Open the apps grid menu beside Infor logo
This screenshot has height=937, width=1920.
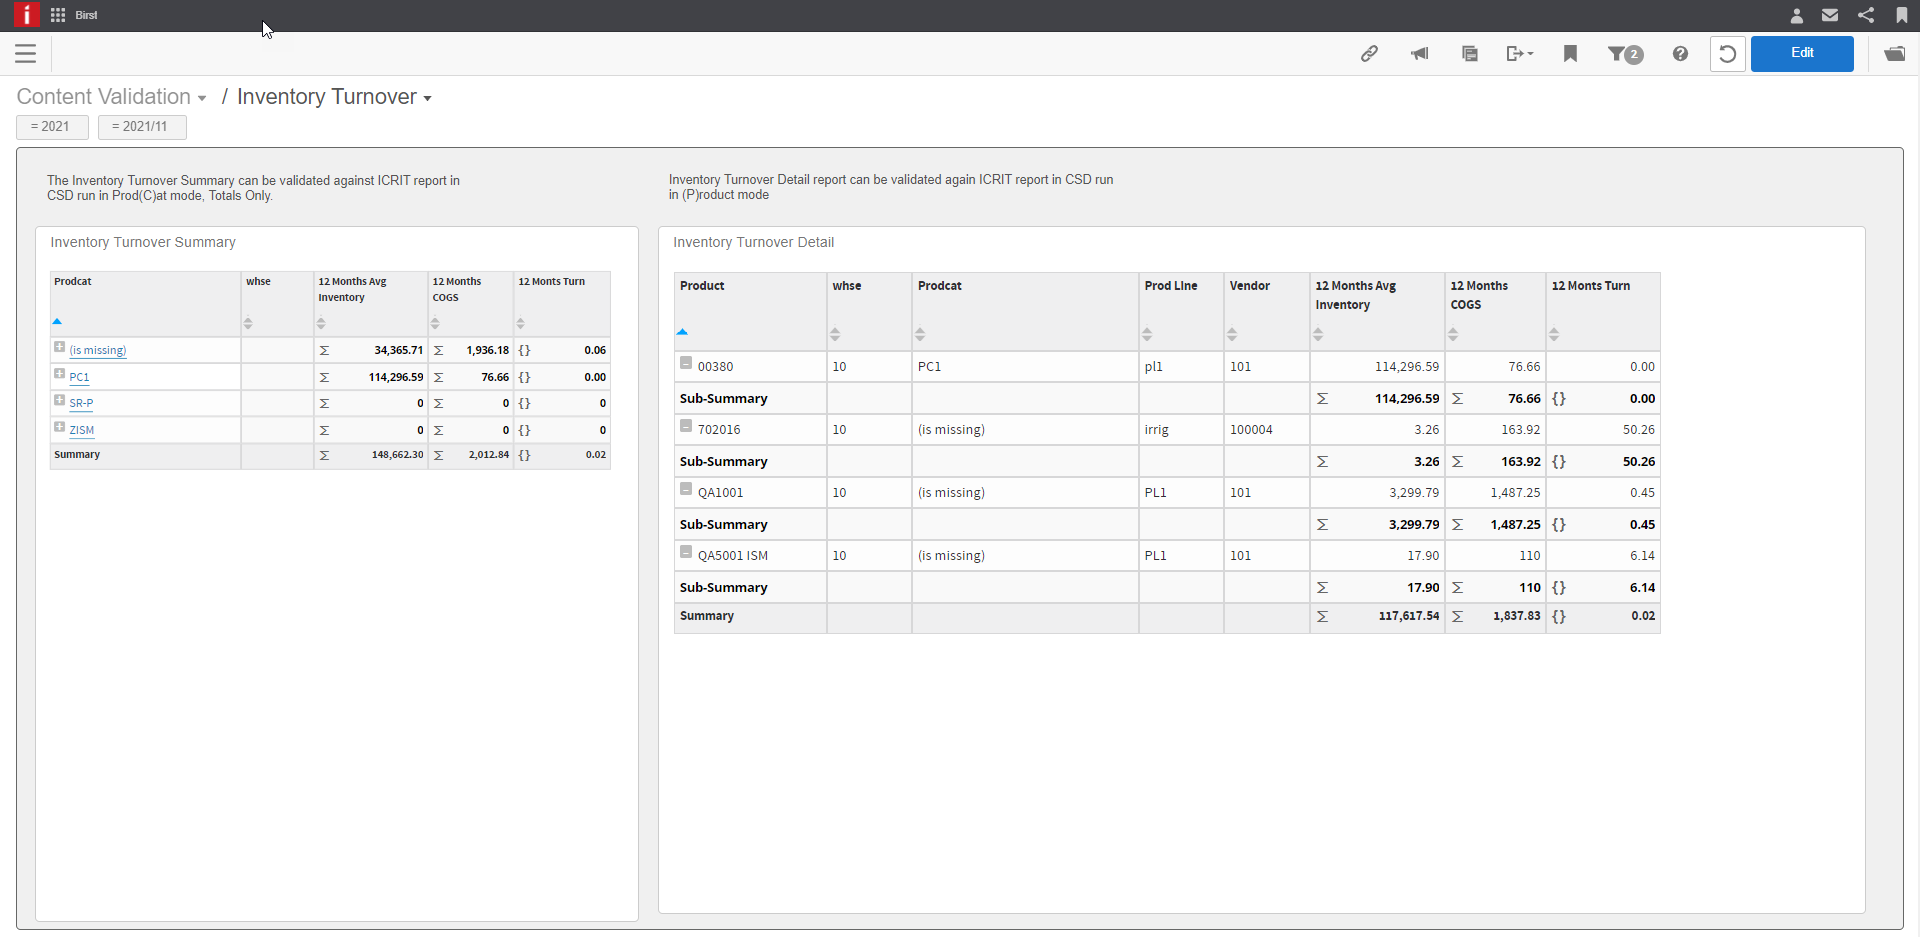57,15
